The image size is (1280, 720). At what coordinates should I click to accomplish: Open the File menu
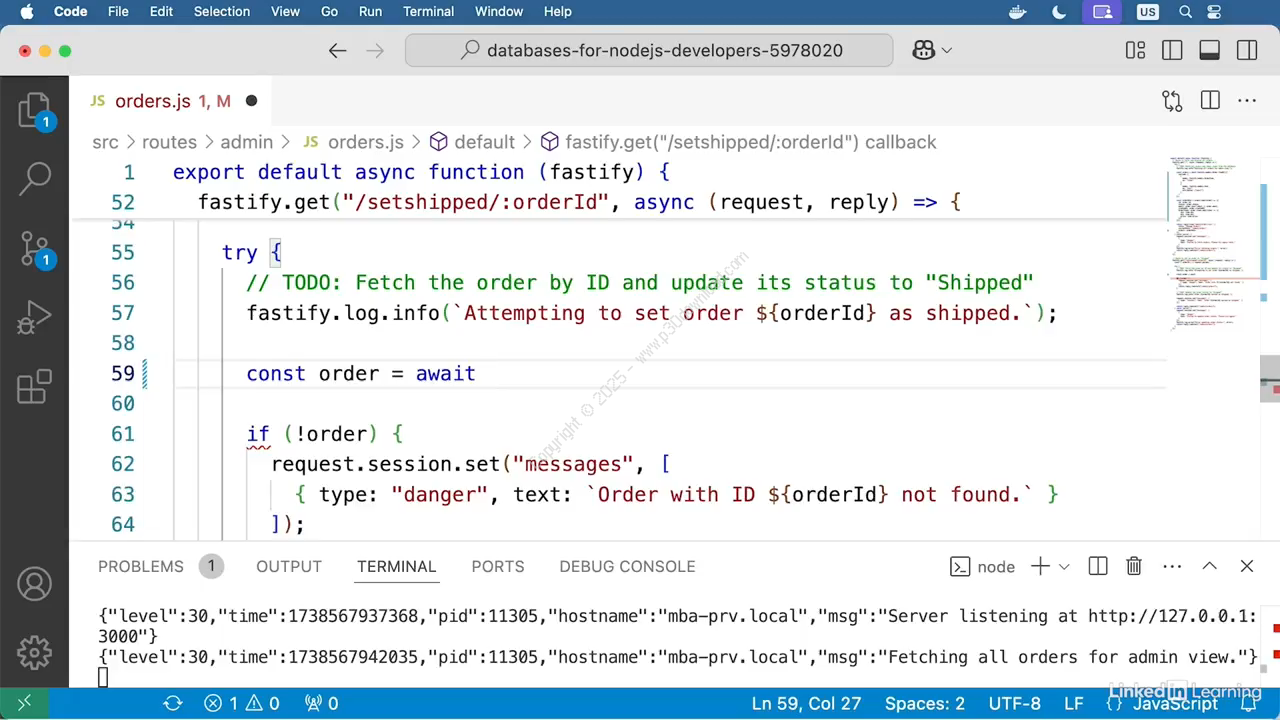click(118, 12)
